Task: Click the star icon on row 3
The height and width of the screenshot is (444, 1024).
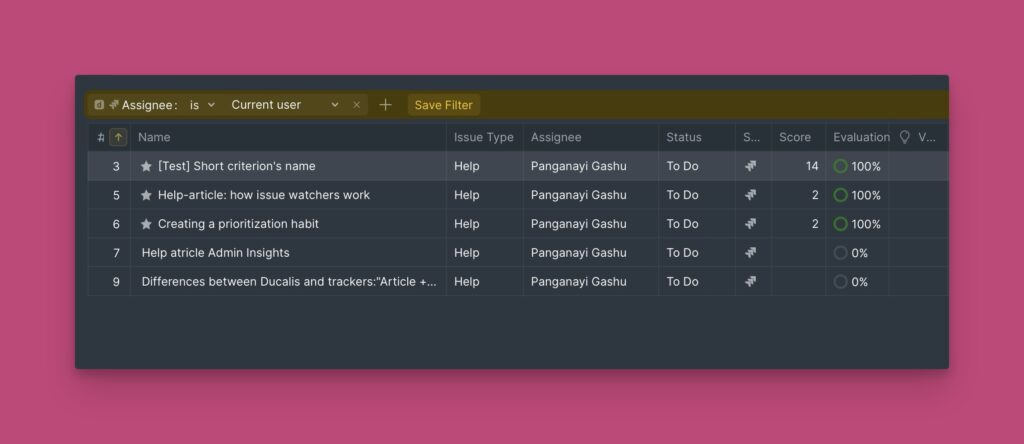Action: click(x=146, y=166)
